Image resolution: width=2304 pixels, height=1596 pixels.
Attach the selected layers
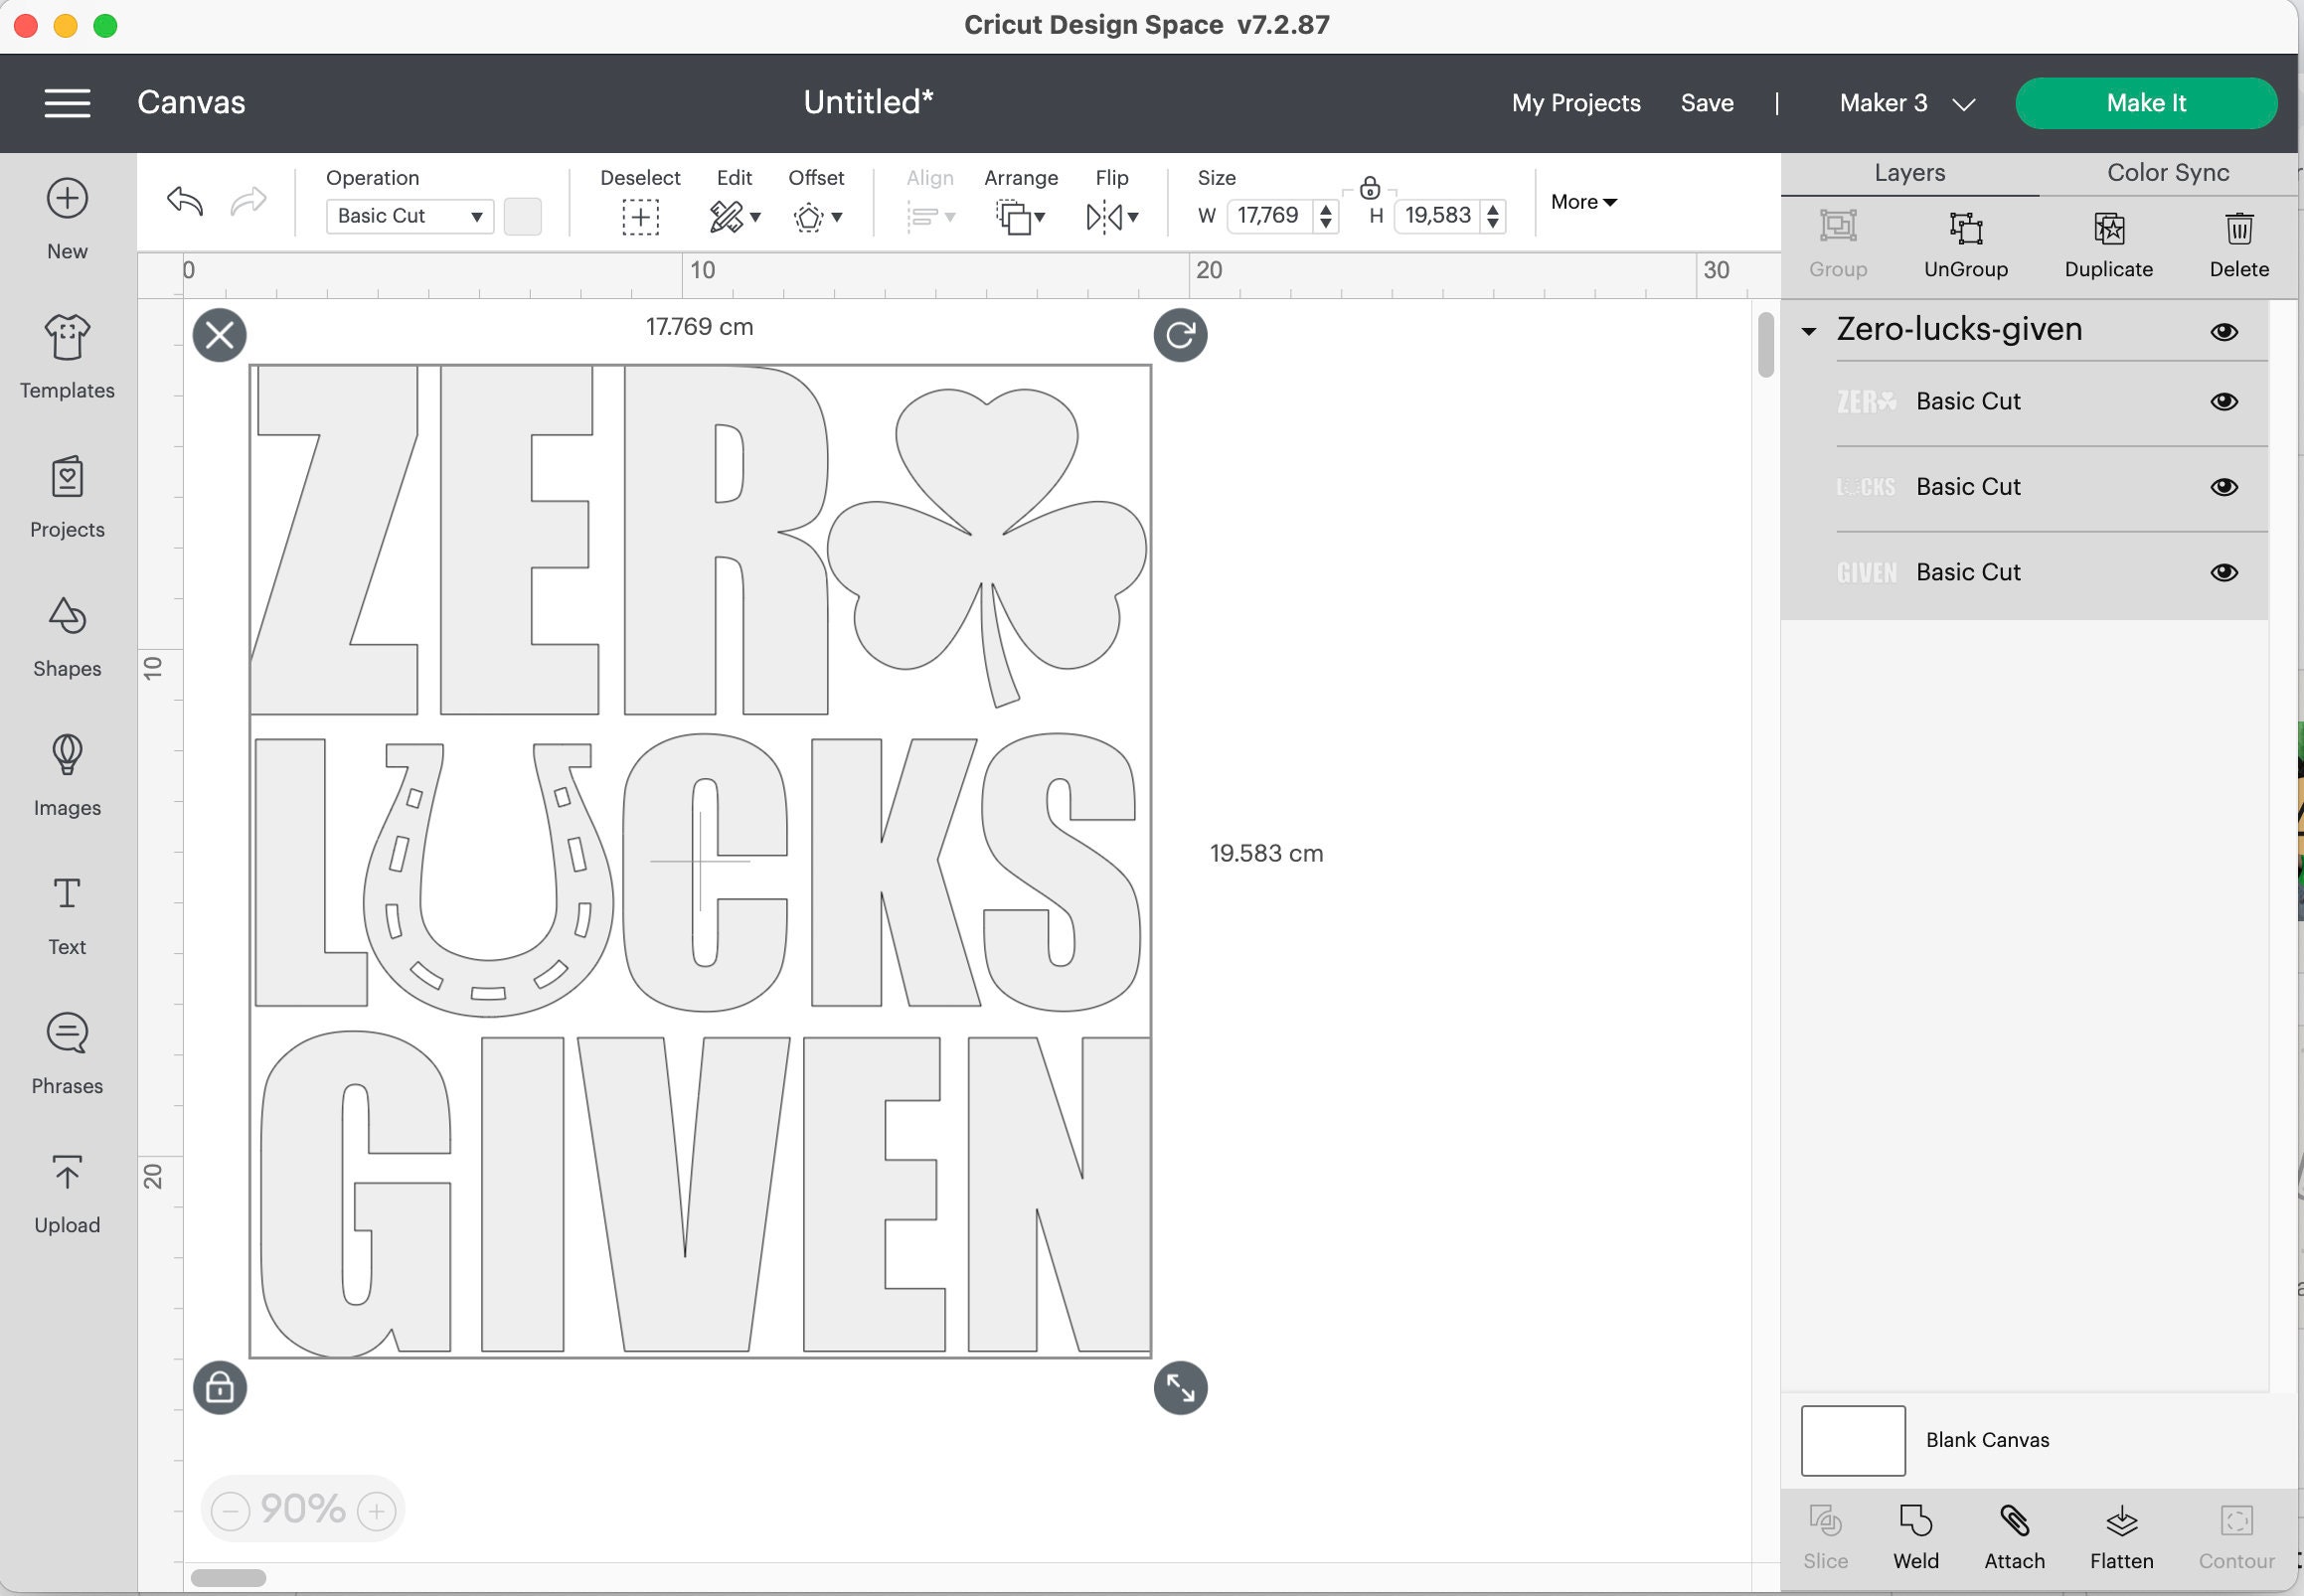coord(2015,1535)
